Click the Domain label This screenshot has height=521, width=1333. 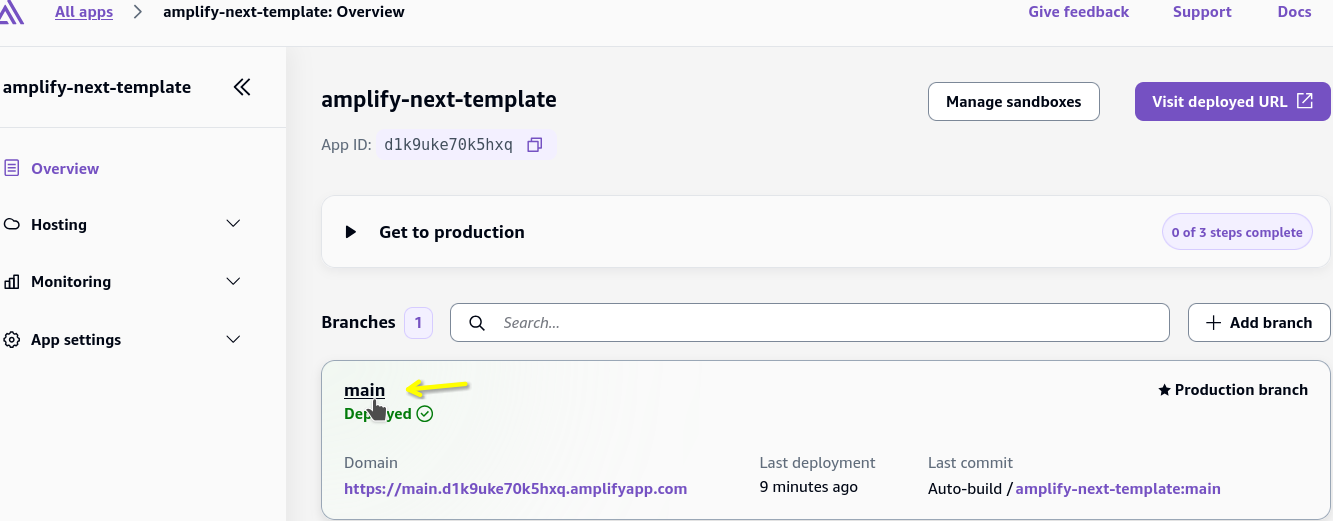tap(371, 463)
